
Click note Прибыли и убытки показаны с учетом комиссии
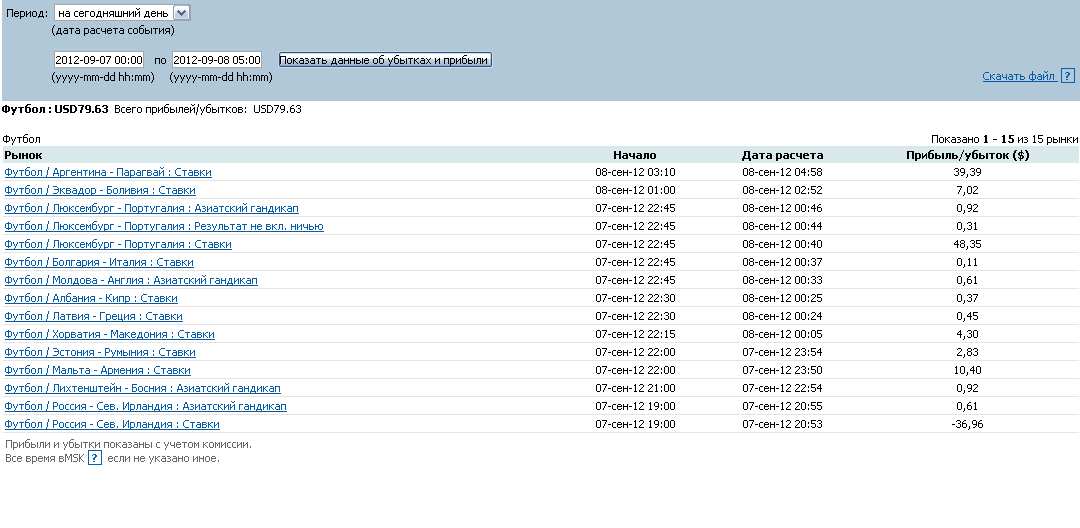click(x=128, y=444)
